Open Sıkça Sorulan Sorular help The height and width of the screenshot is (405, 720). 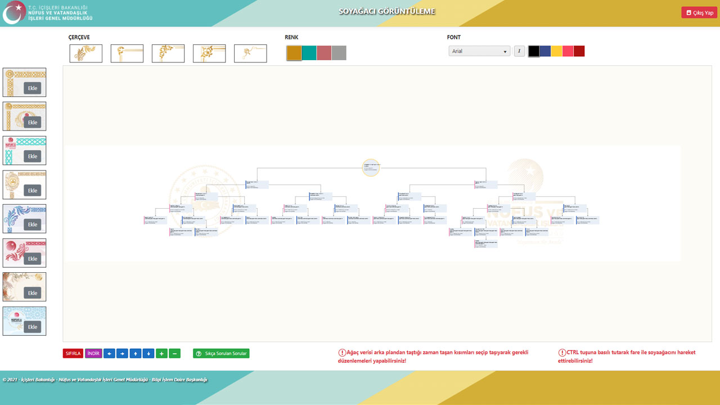(x=221, y=353)
